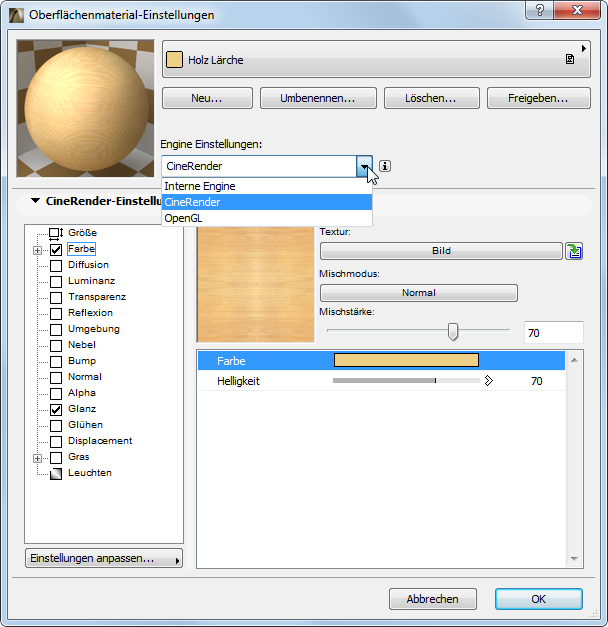
Task: Enable the Normal channel checkbox
Action: (x=56, y=377)
